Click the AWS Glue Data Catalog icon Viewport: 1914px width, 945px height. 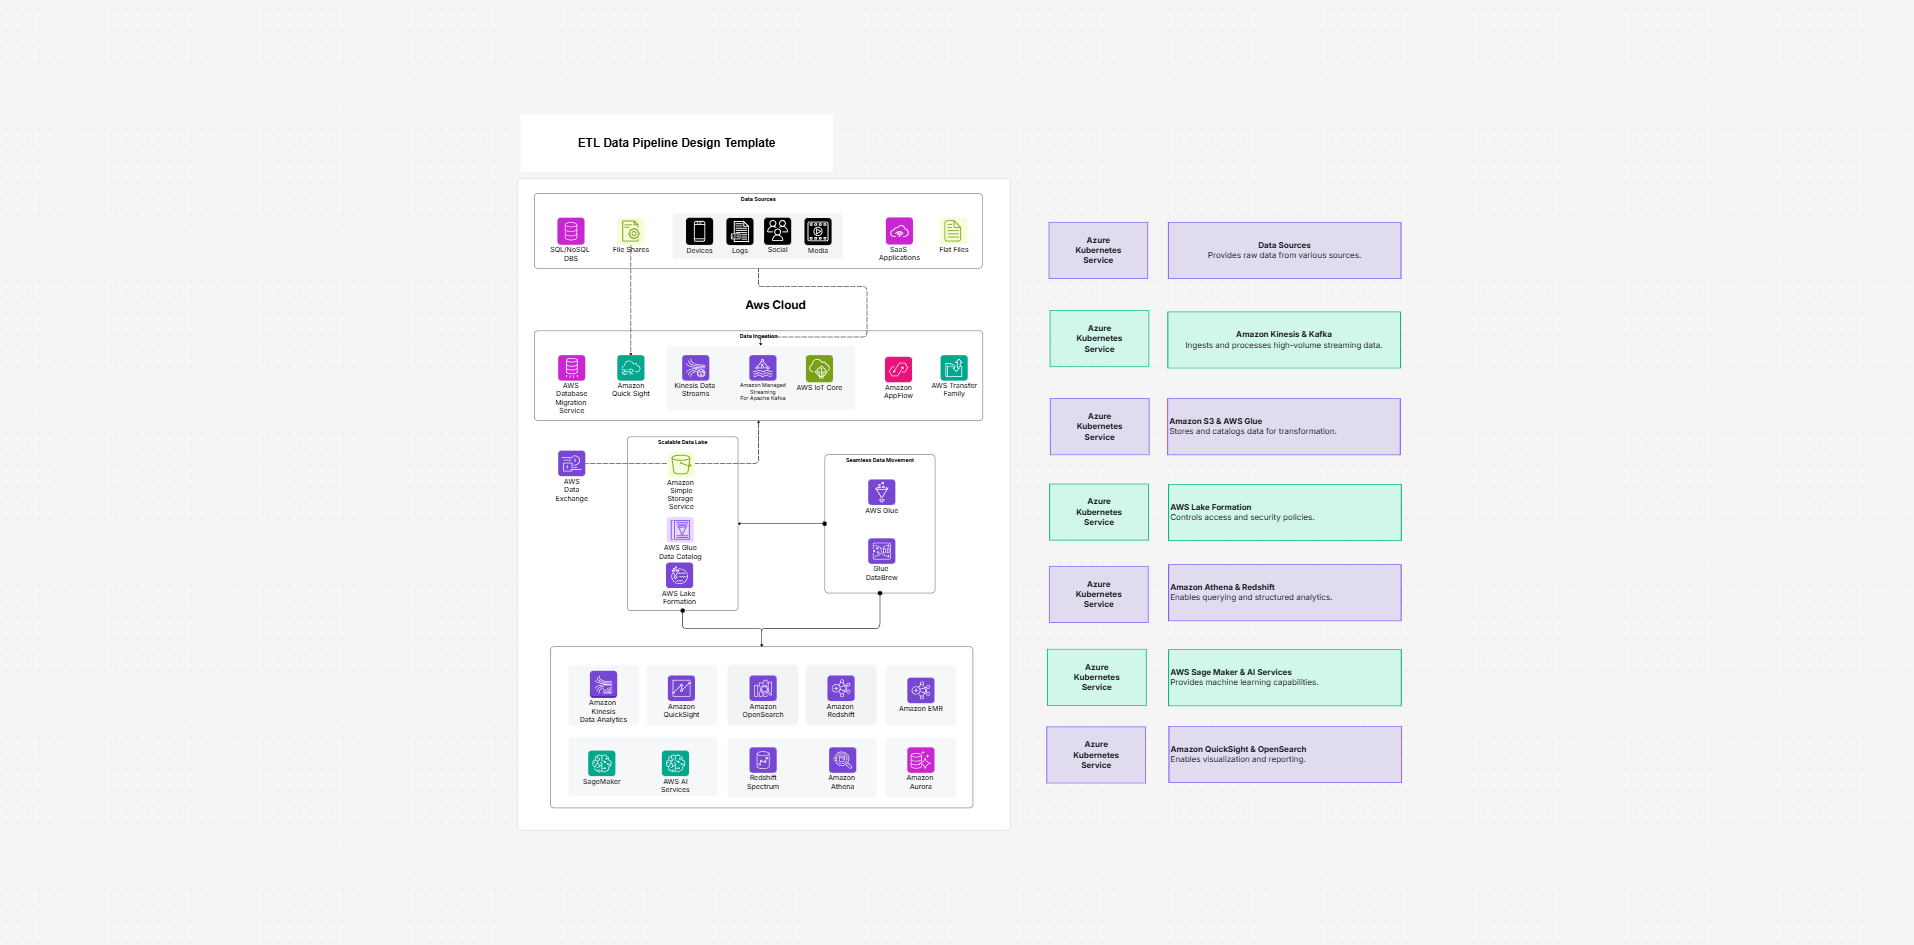coord(680,529)
